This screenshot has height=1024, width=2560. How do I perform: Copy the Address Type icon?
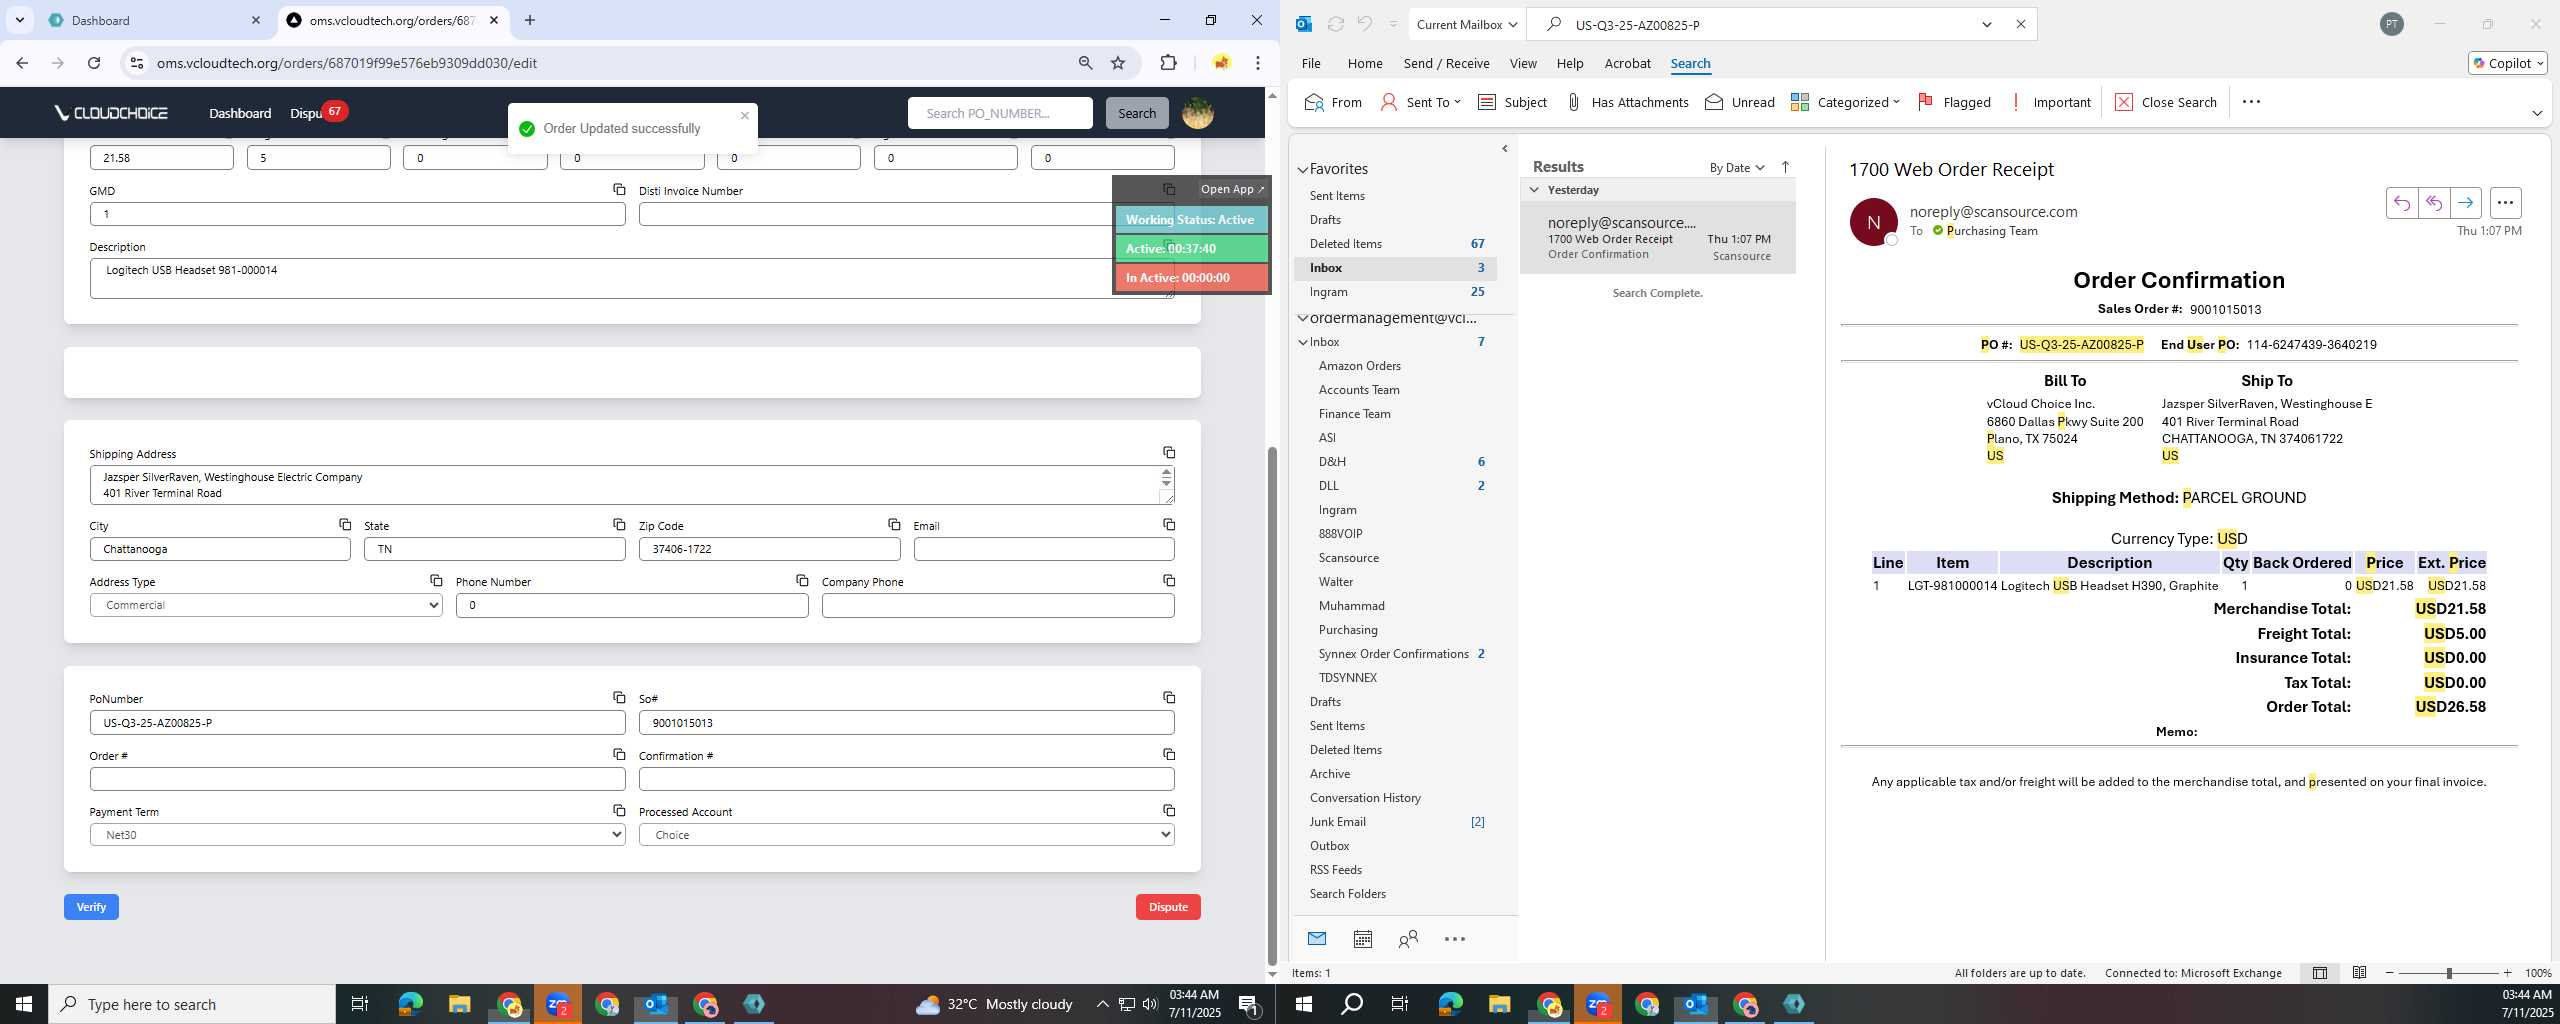pos(436,581)
